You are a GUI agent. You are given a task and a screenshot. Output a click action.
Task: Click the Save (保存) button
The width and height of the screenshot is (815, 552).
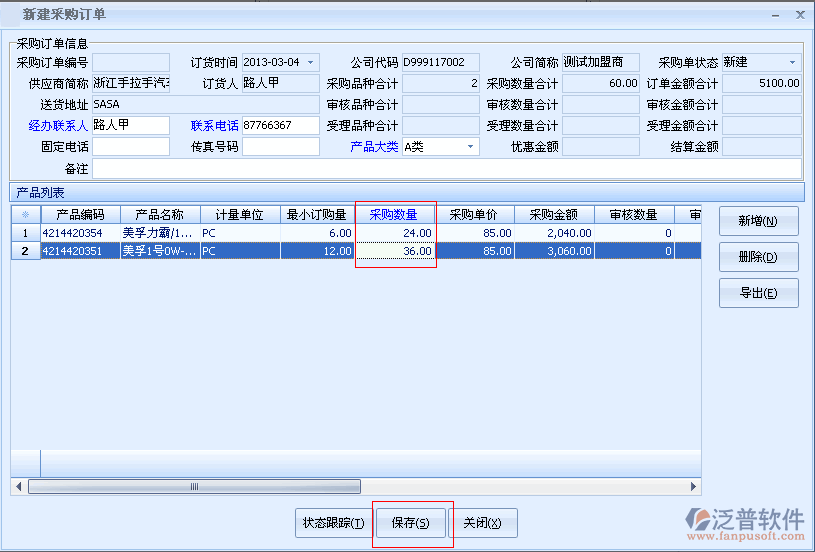tap(410, 523)
